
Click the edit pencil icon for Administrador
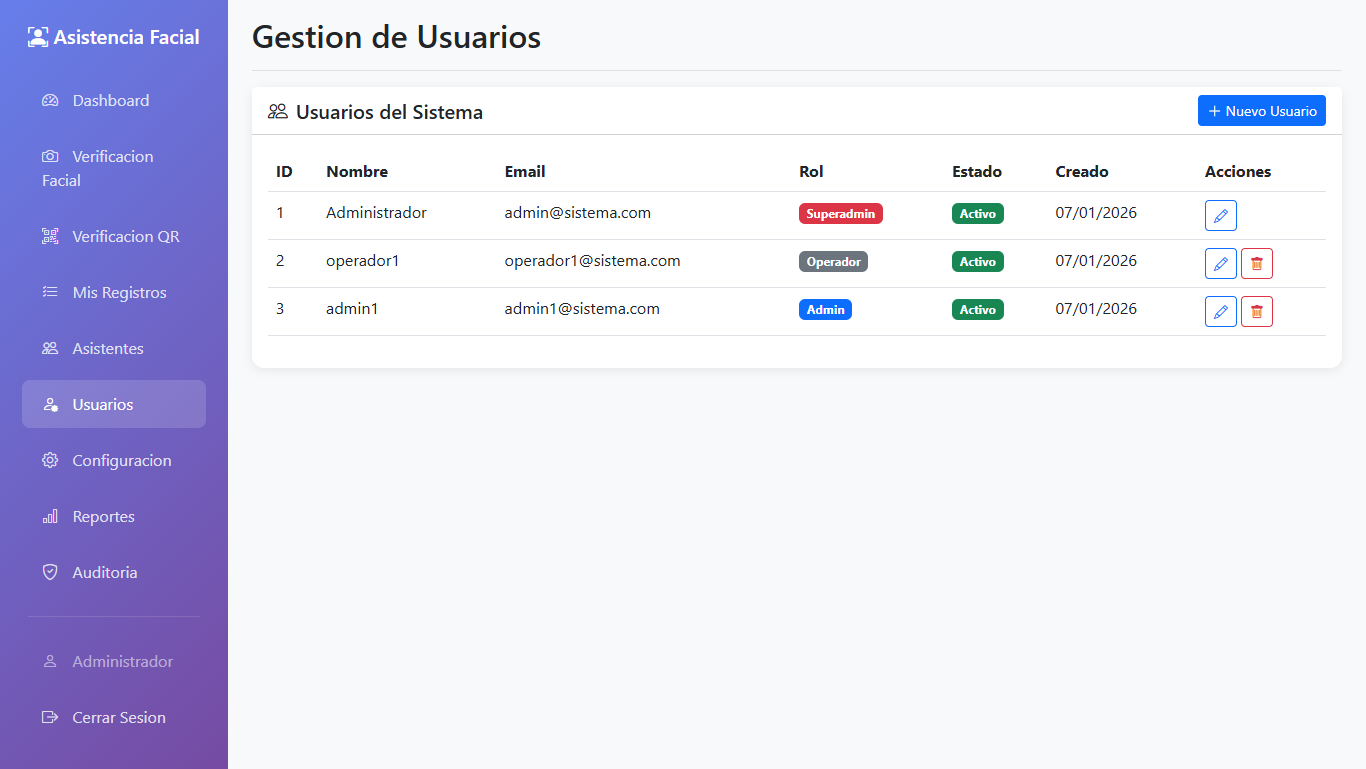pos(1220,216)
